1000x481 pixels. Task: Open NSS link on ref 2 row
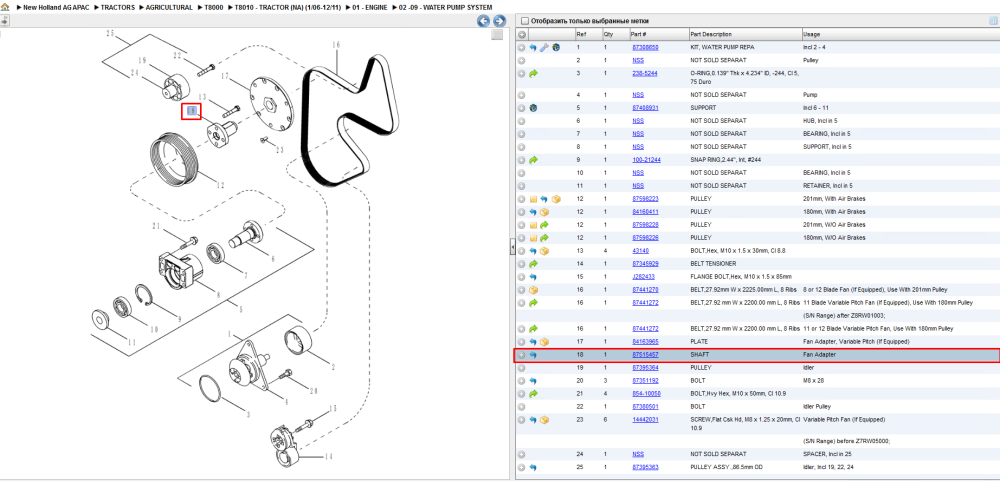638,60
